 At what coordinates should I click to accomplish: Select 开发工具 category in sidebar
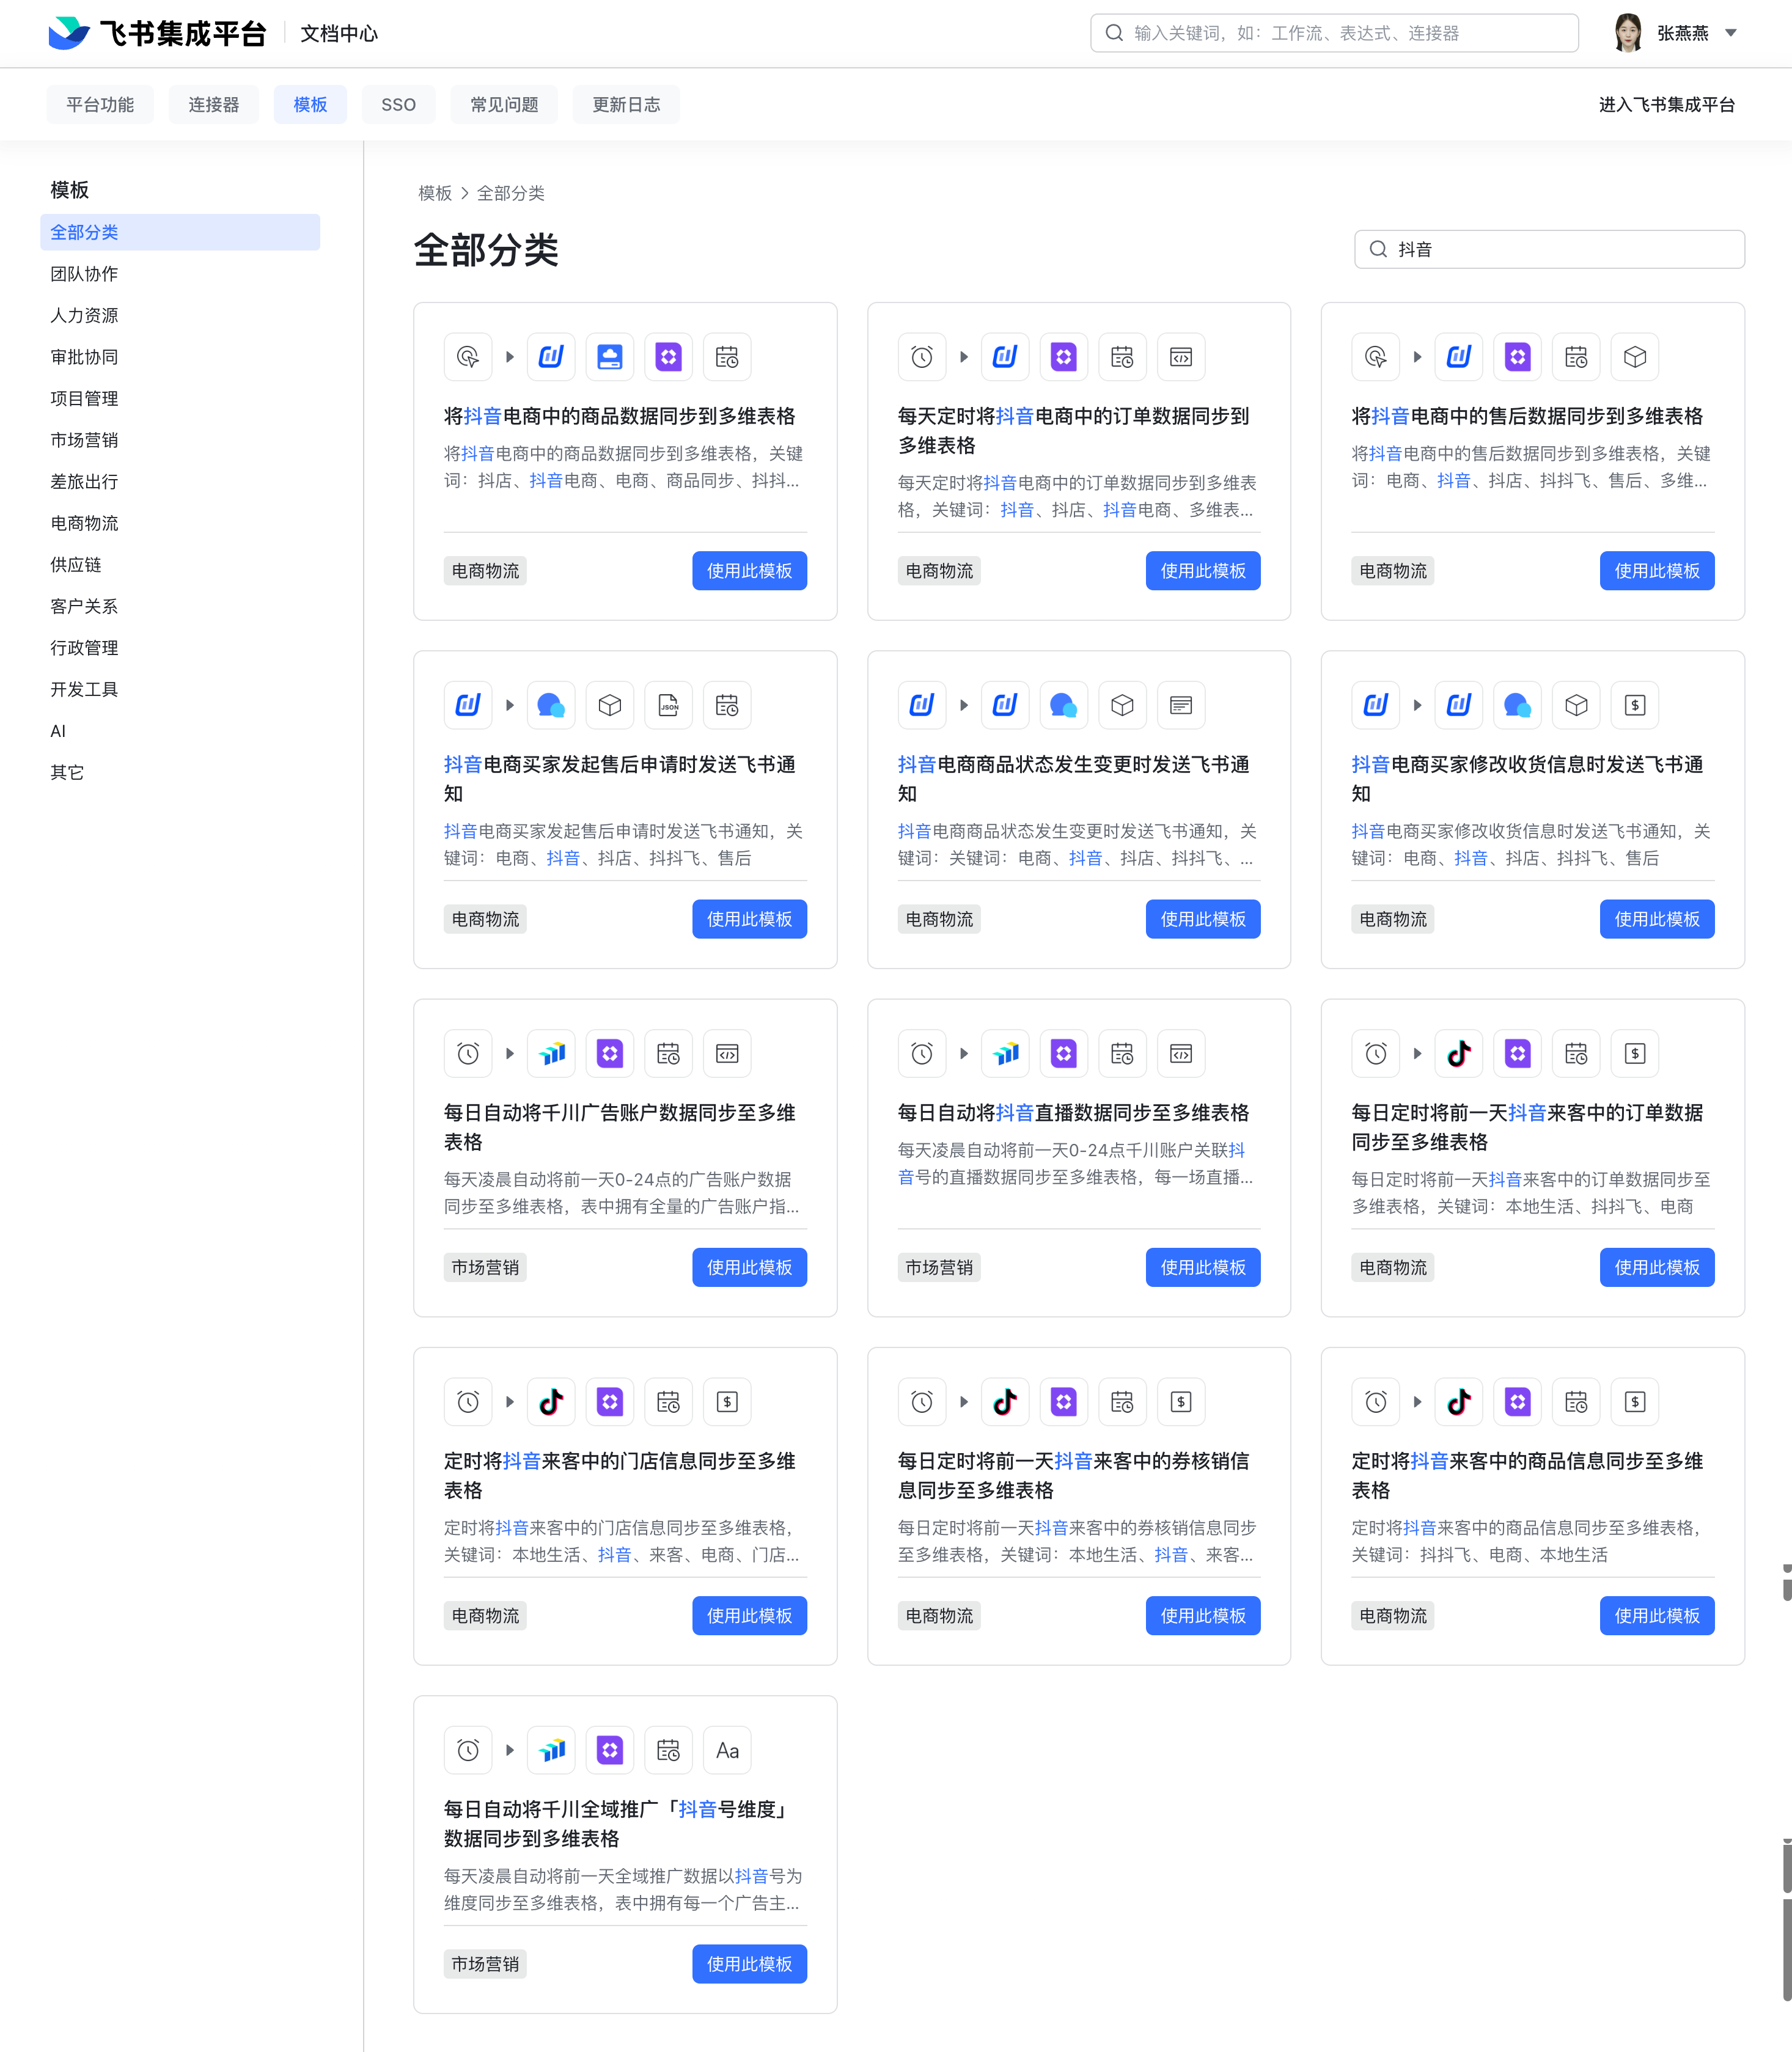84,689
